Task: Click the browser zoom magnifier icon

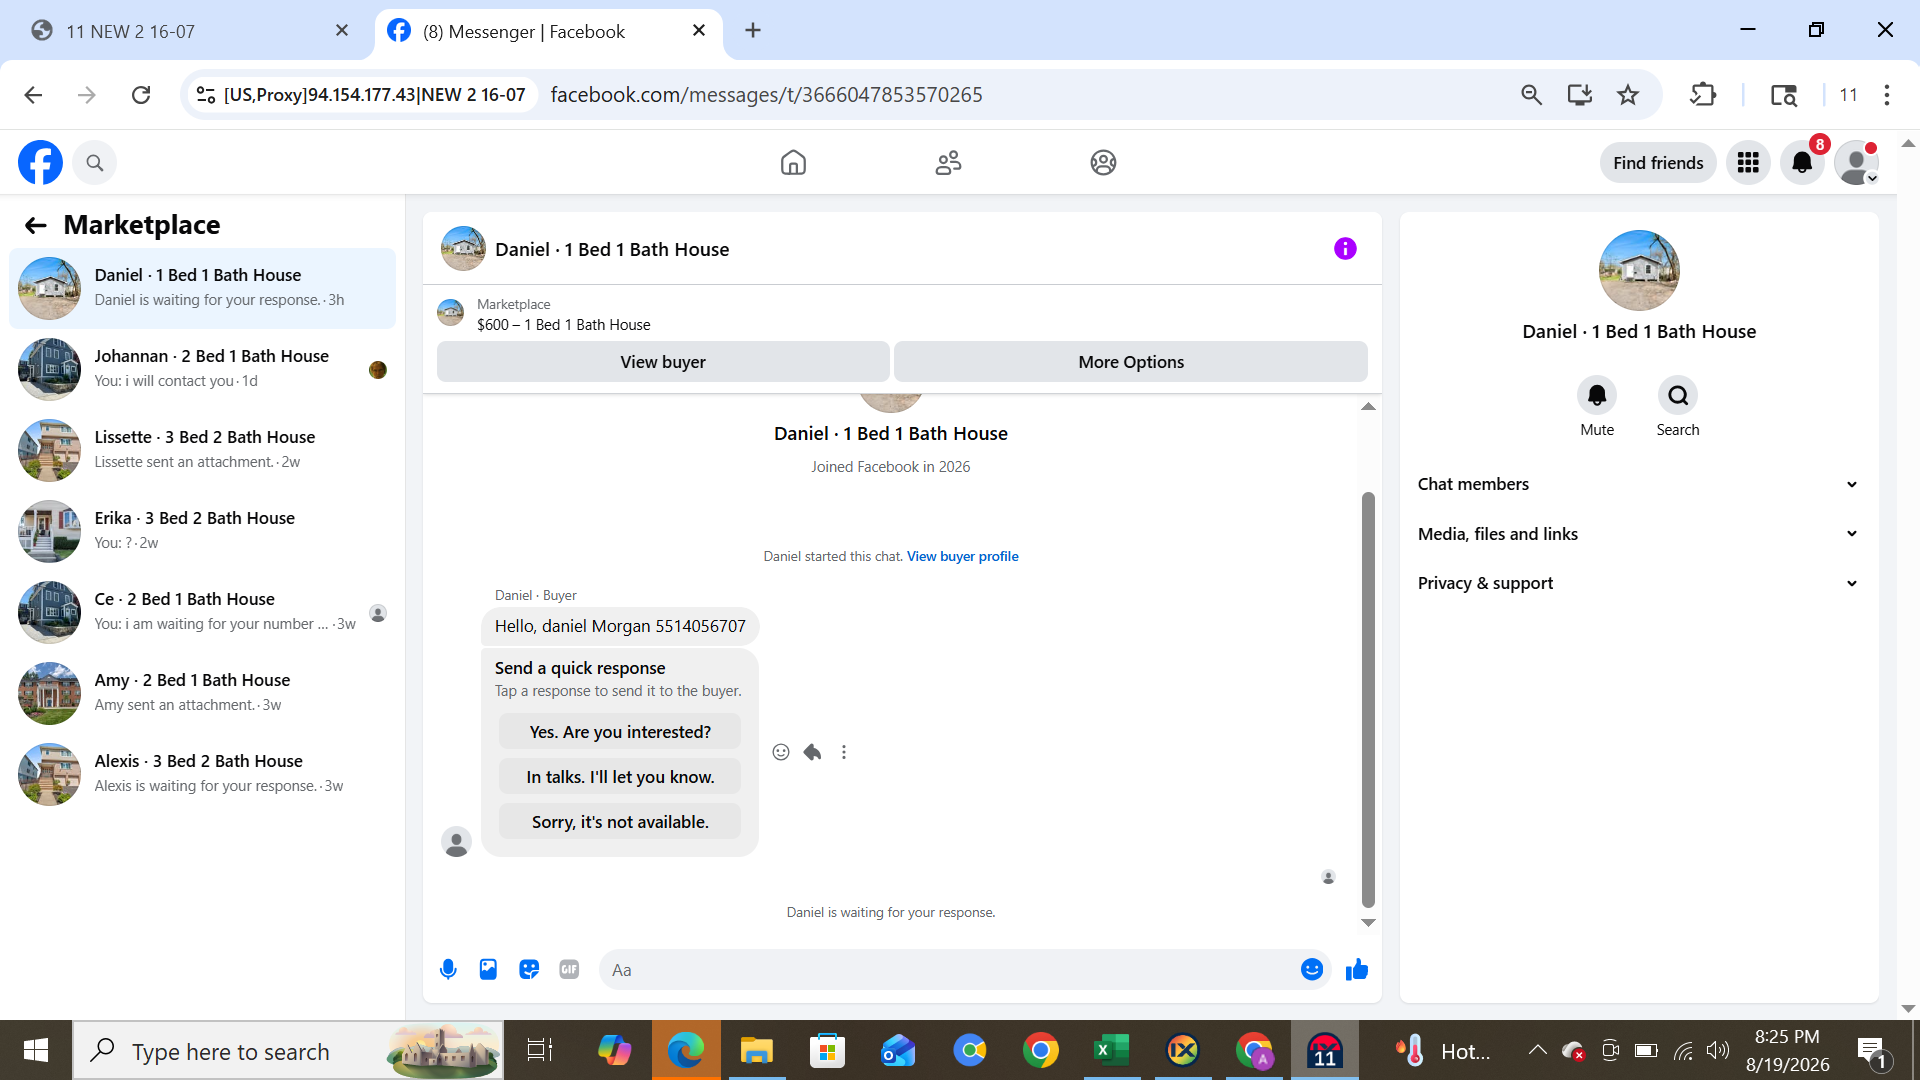Action: [1531, 95]
